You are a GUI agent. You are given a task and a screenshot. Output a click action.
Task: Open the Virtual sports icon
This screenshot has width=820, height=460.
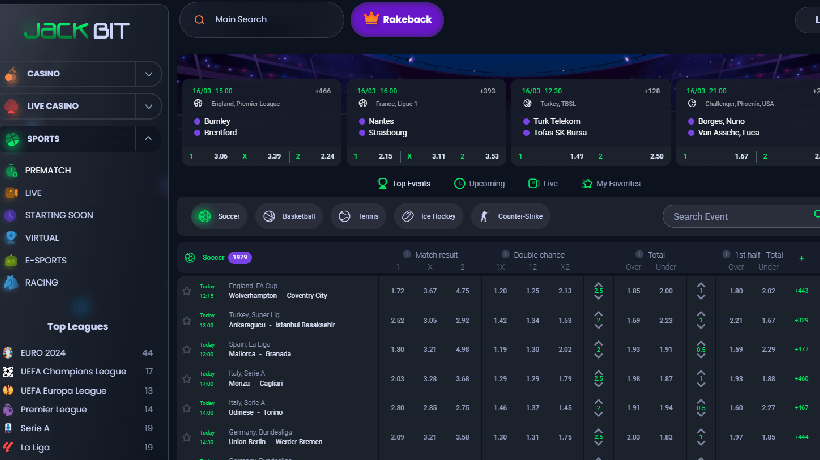11,238
